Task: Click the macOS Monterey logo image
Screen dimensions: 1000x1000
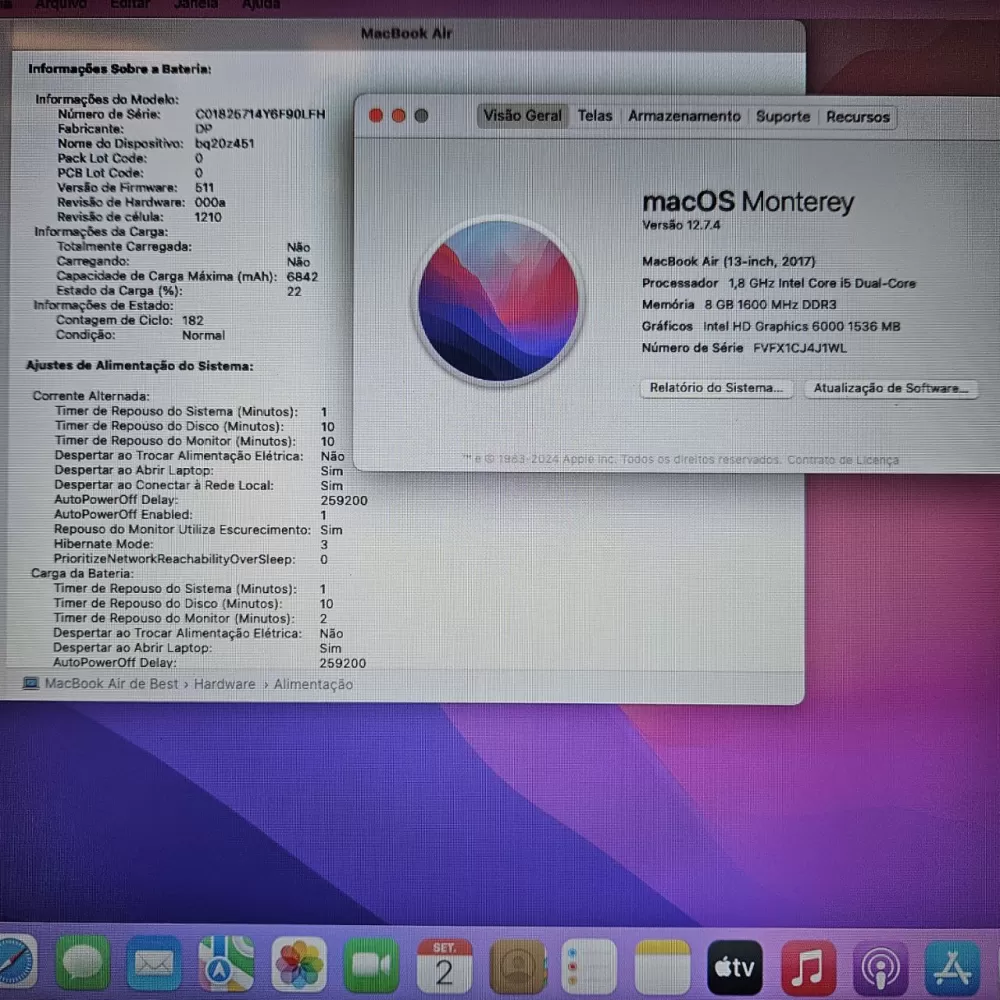Action: point(498,300)
